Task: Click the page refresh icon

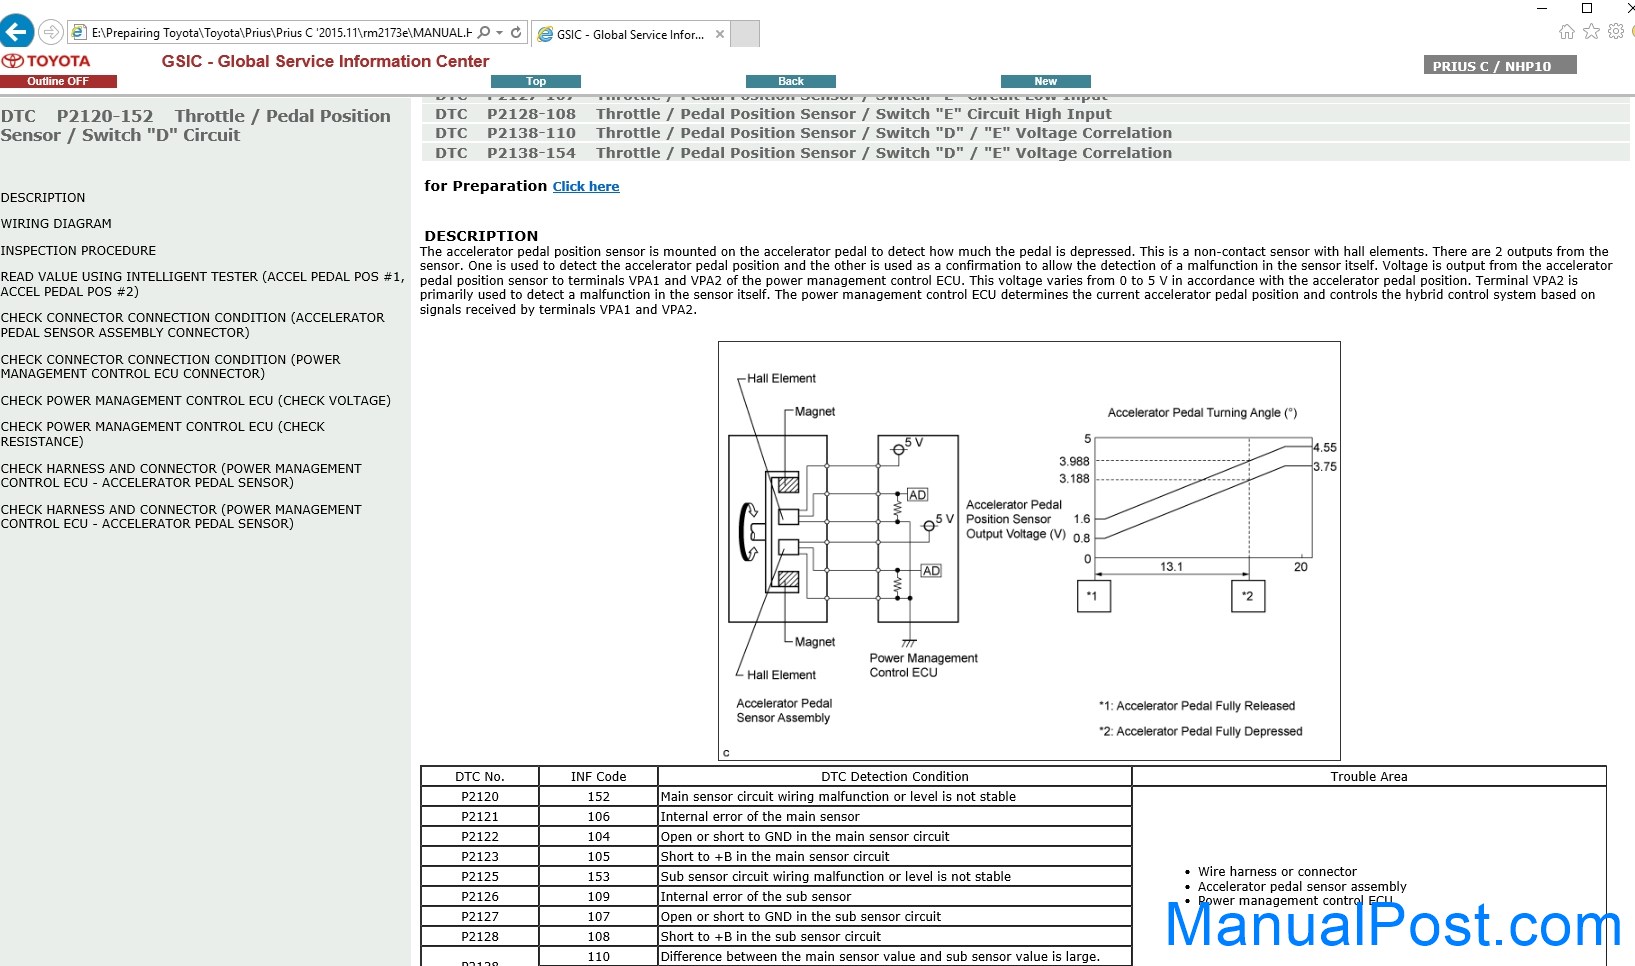Action: point(516,32)
